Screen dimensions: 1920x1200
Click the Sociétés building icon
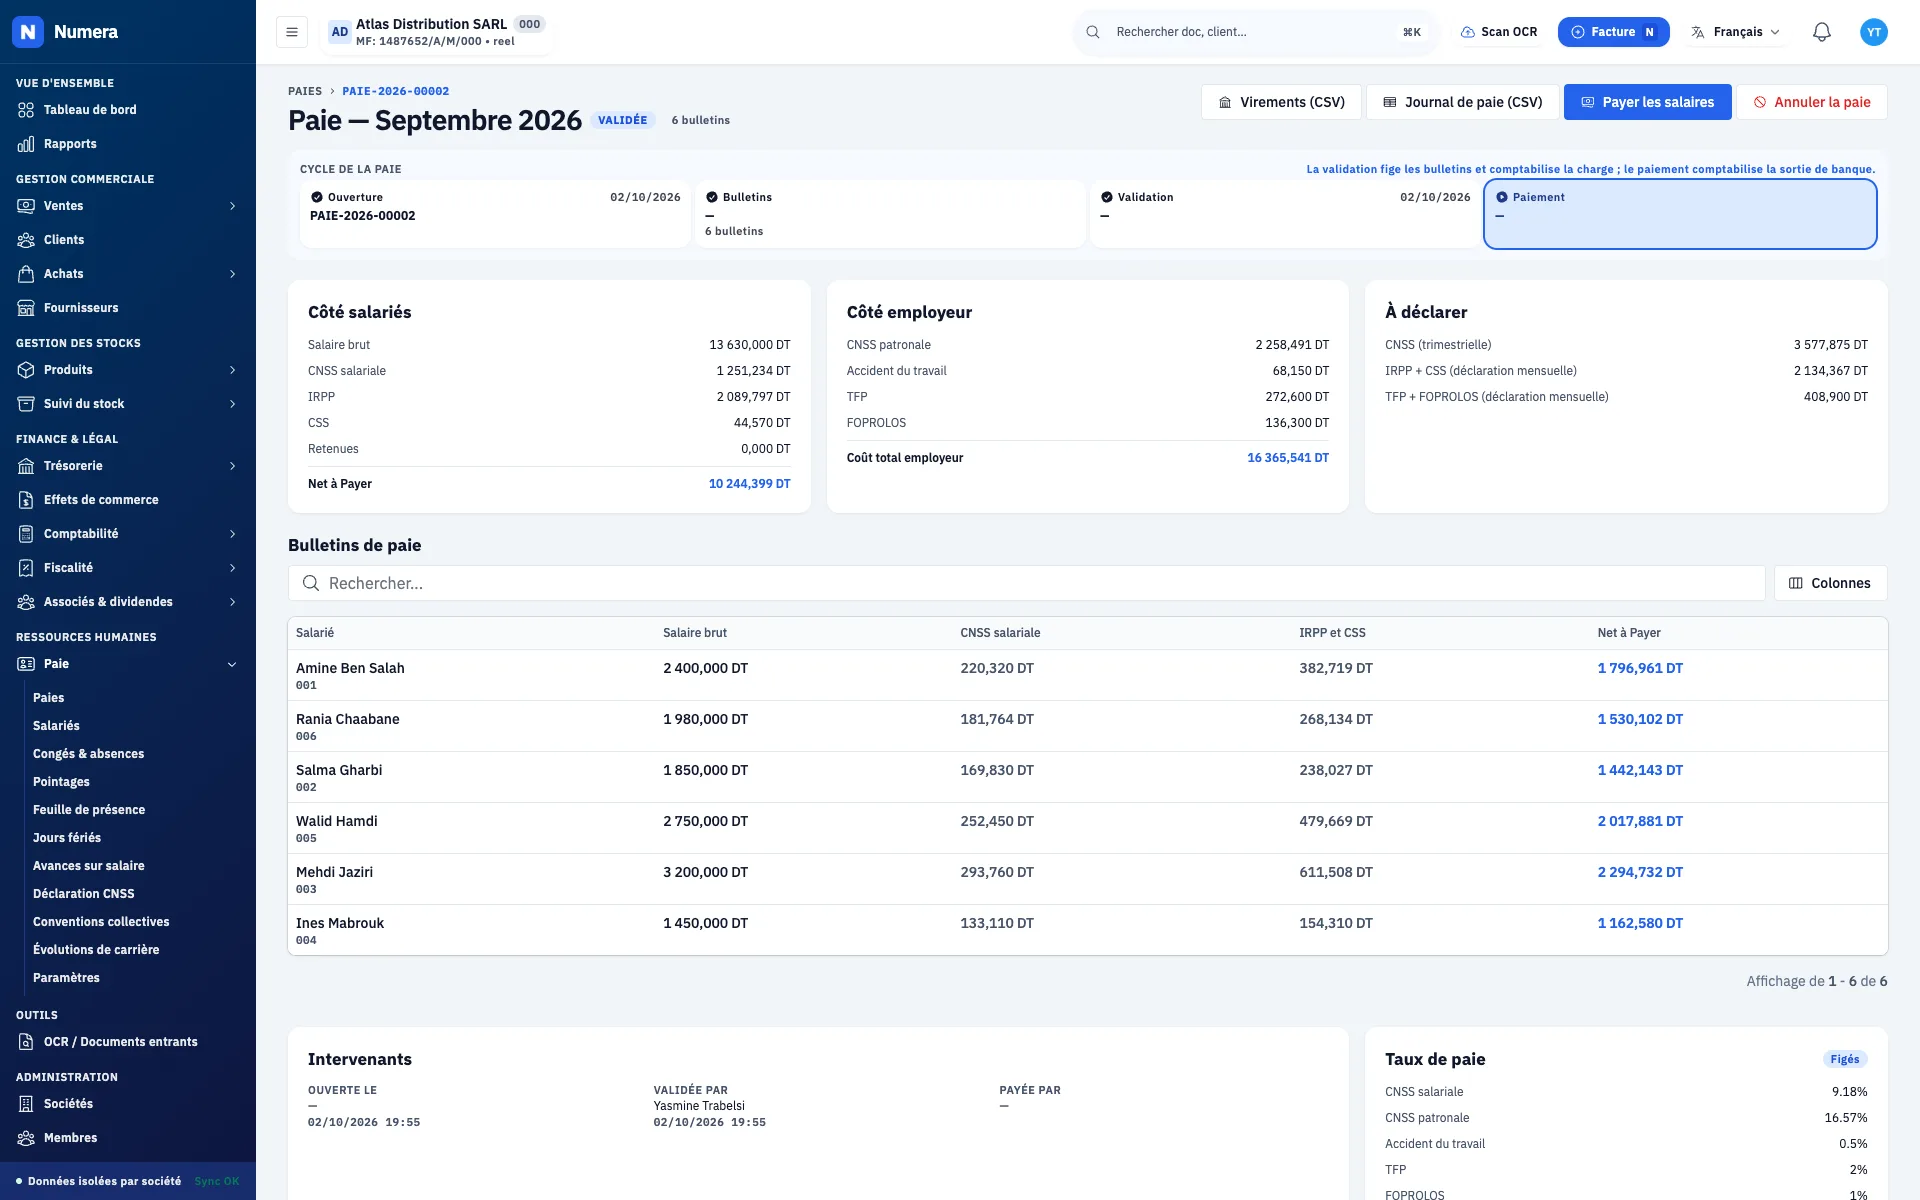pos(26,1104)
